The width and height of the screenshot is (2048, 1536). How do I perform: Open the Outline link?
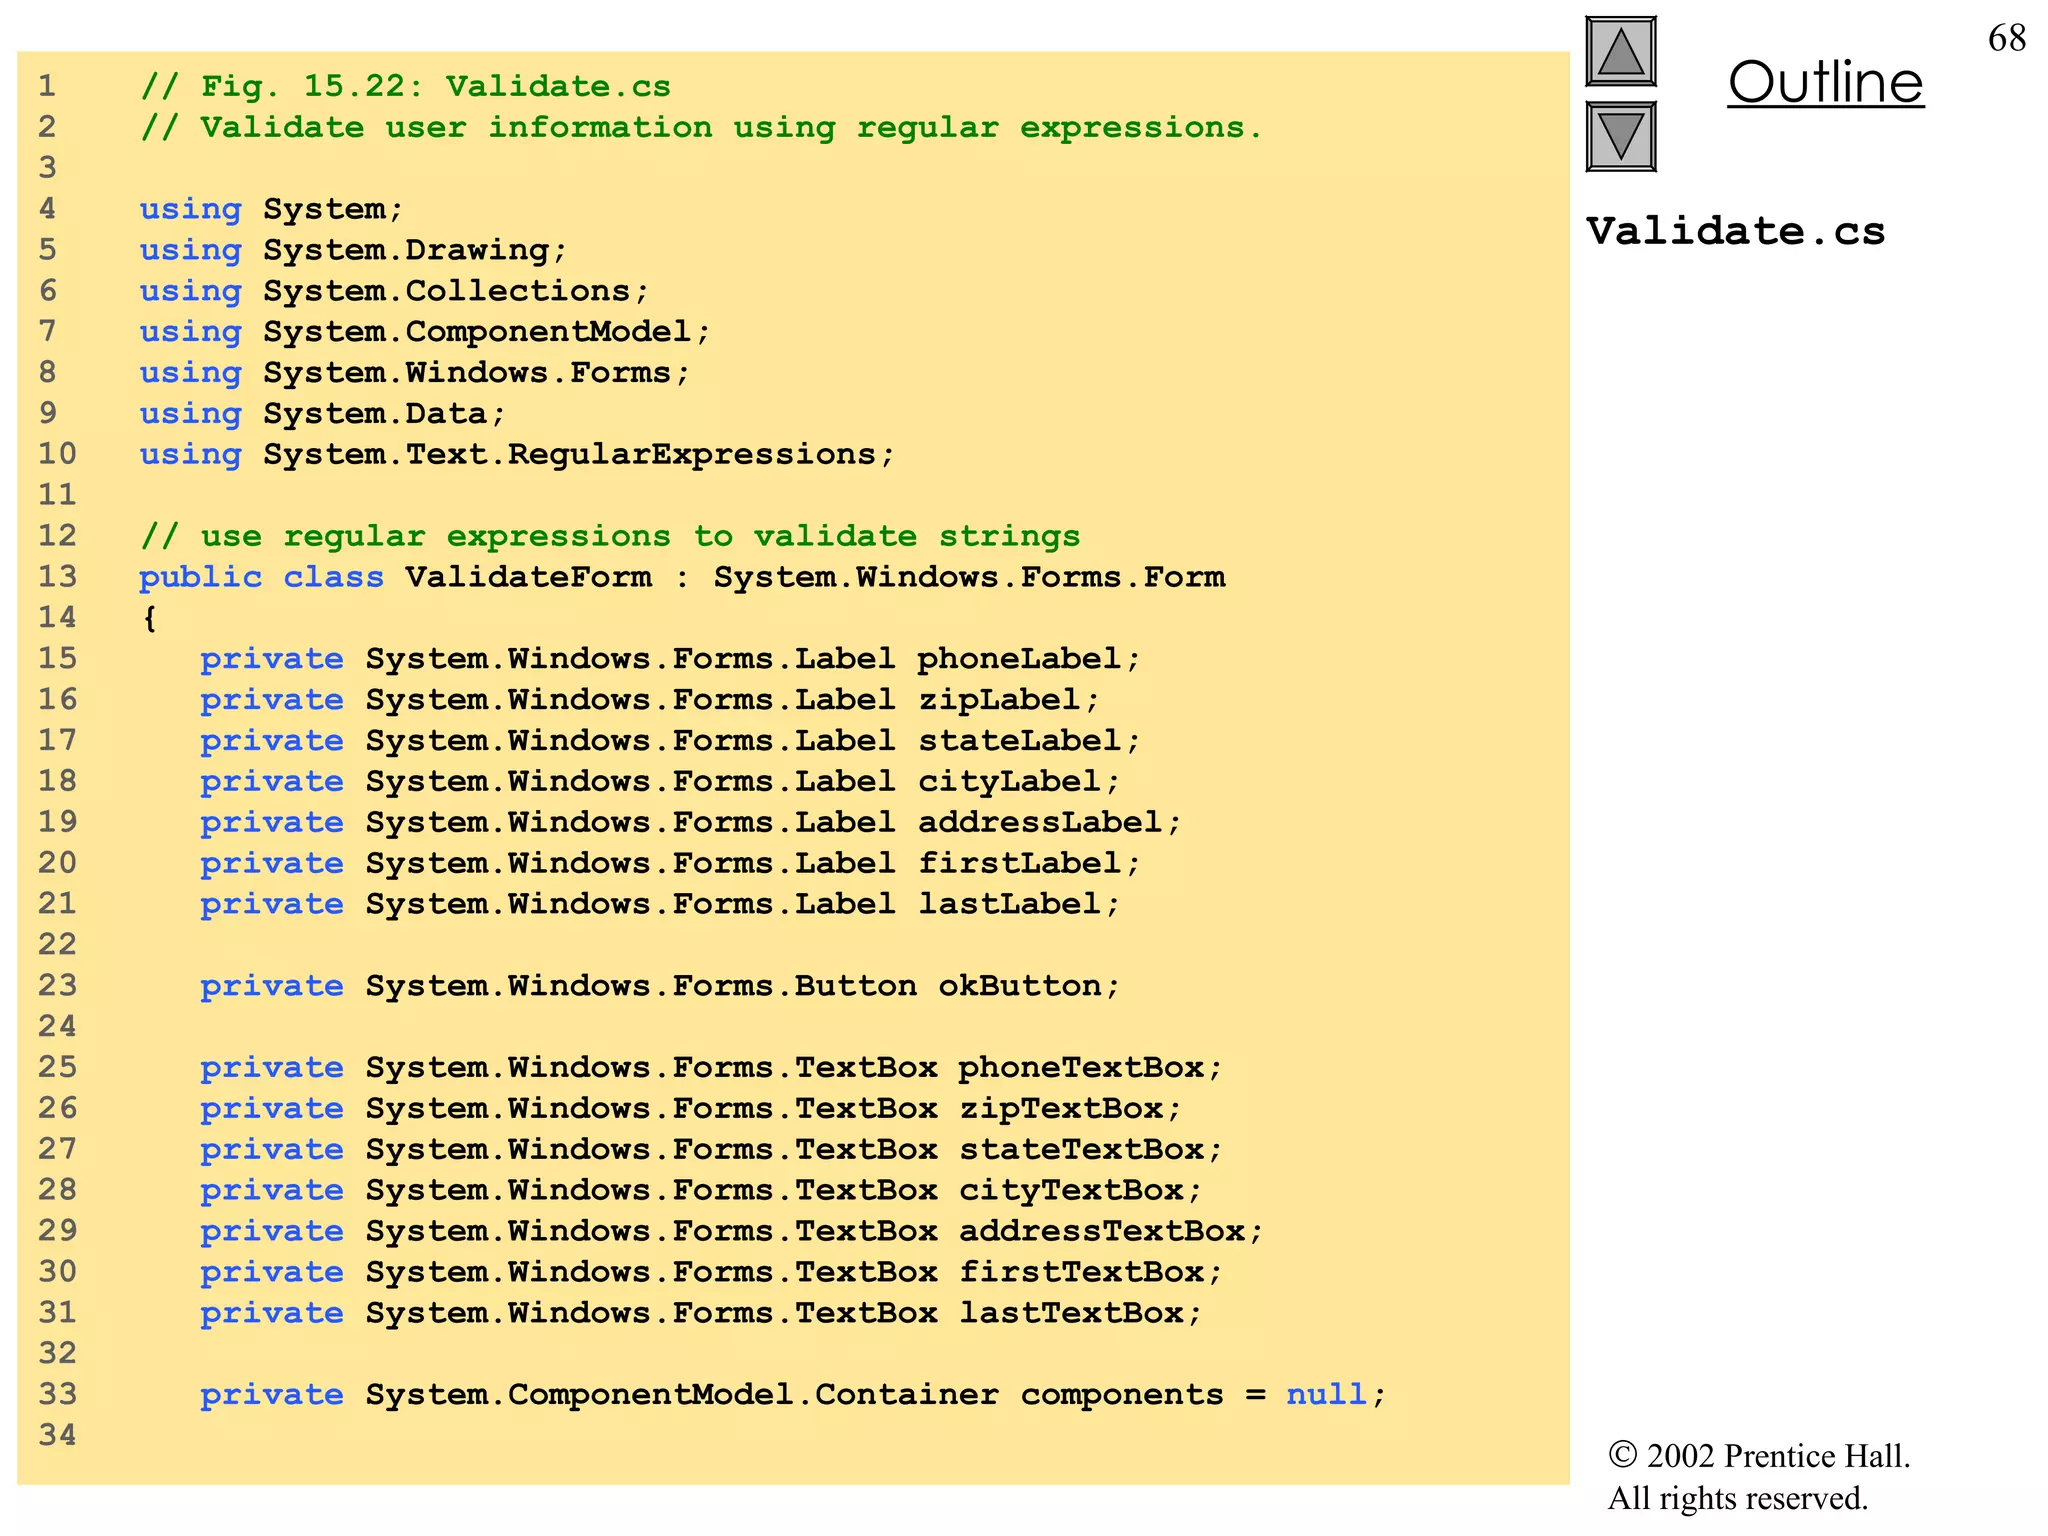pos(1825,82)
